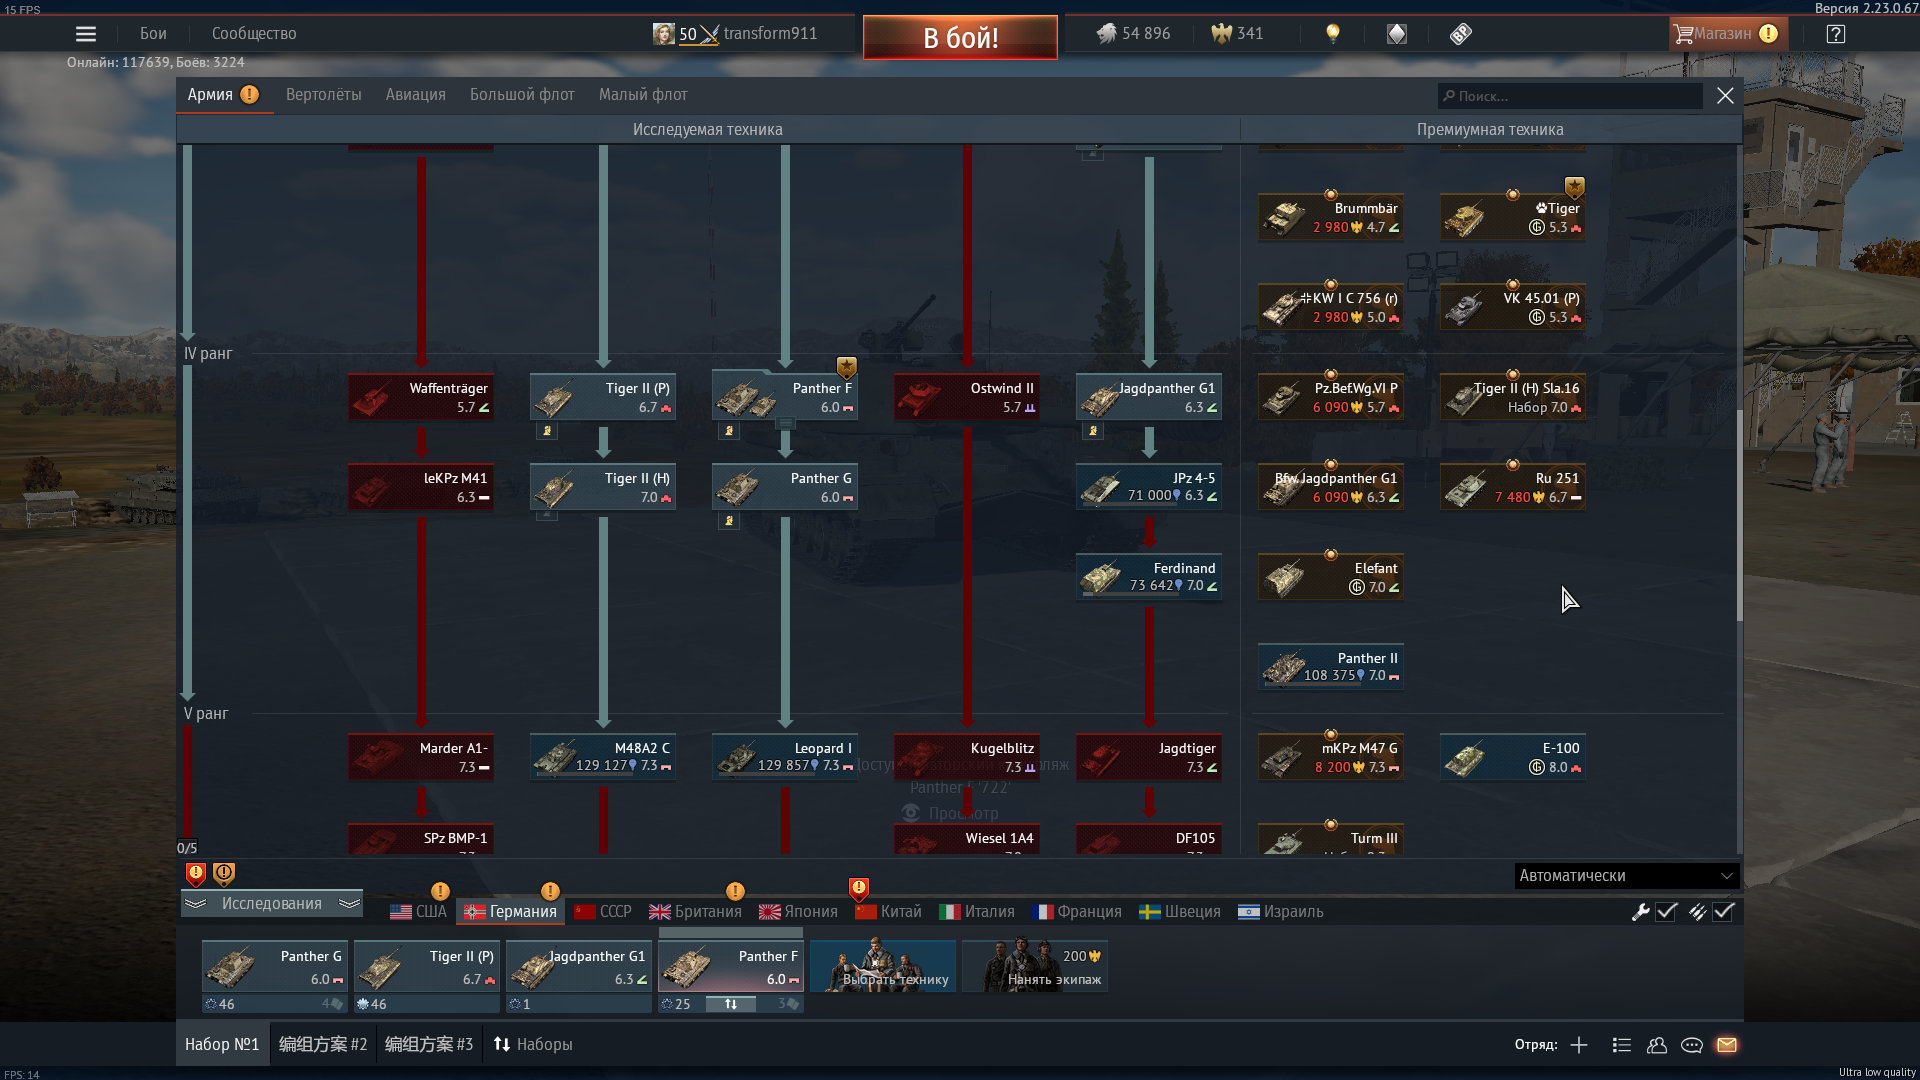The image size is (1920, 1080).
Task: Select the Британия nation tab
Action: [695, 912]
